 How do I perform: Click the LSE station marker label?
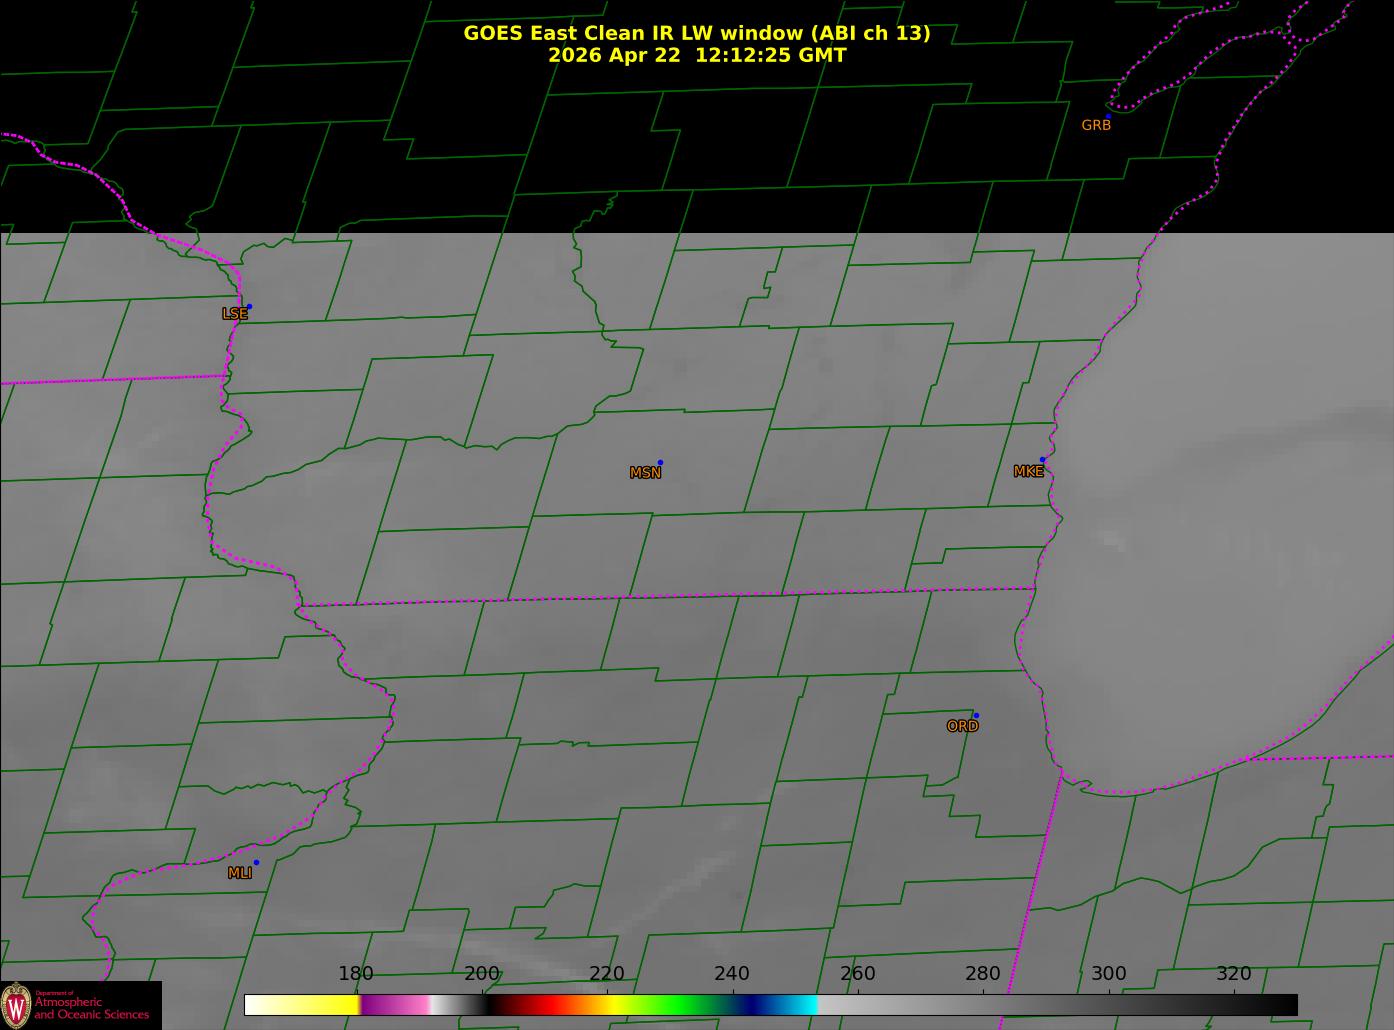(x=235, y=314)
